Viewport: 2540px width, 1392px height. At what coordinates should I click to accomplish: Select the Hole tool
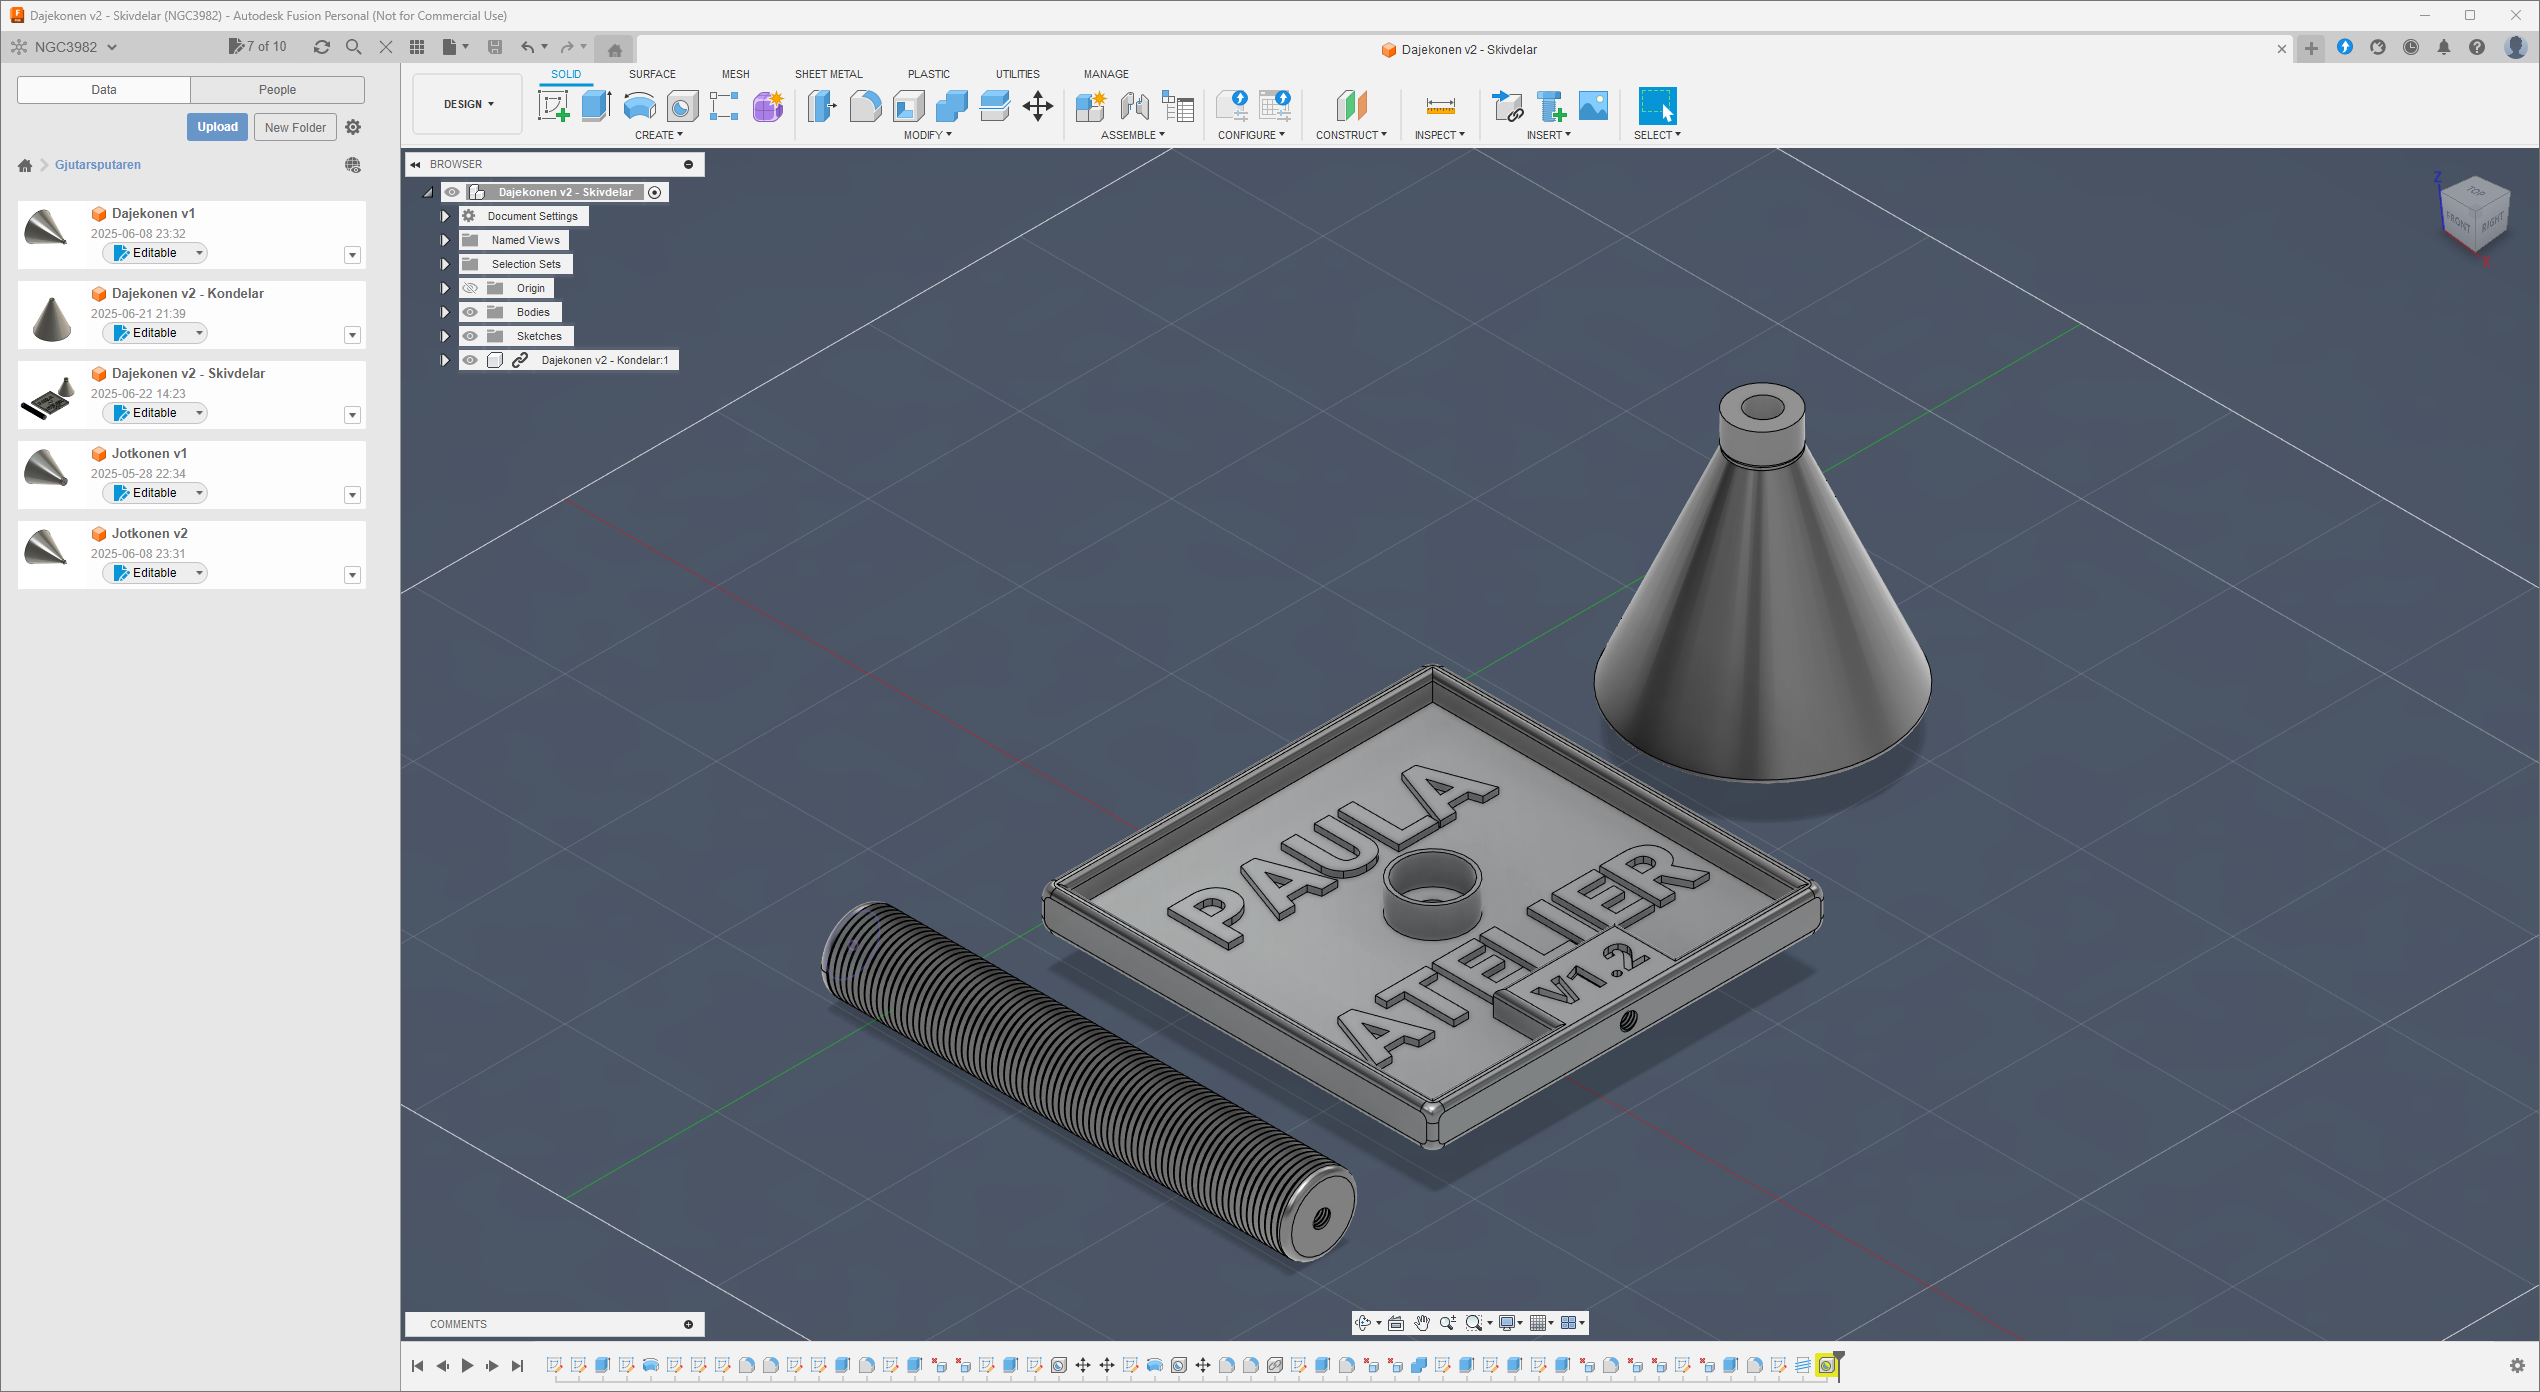[x=682, y=106]
